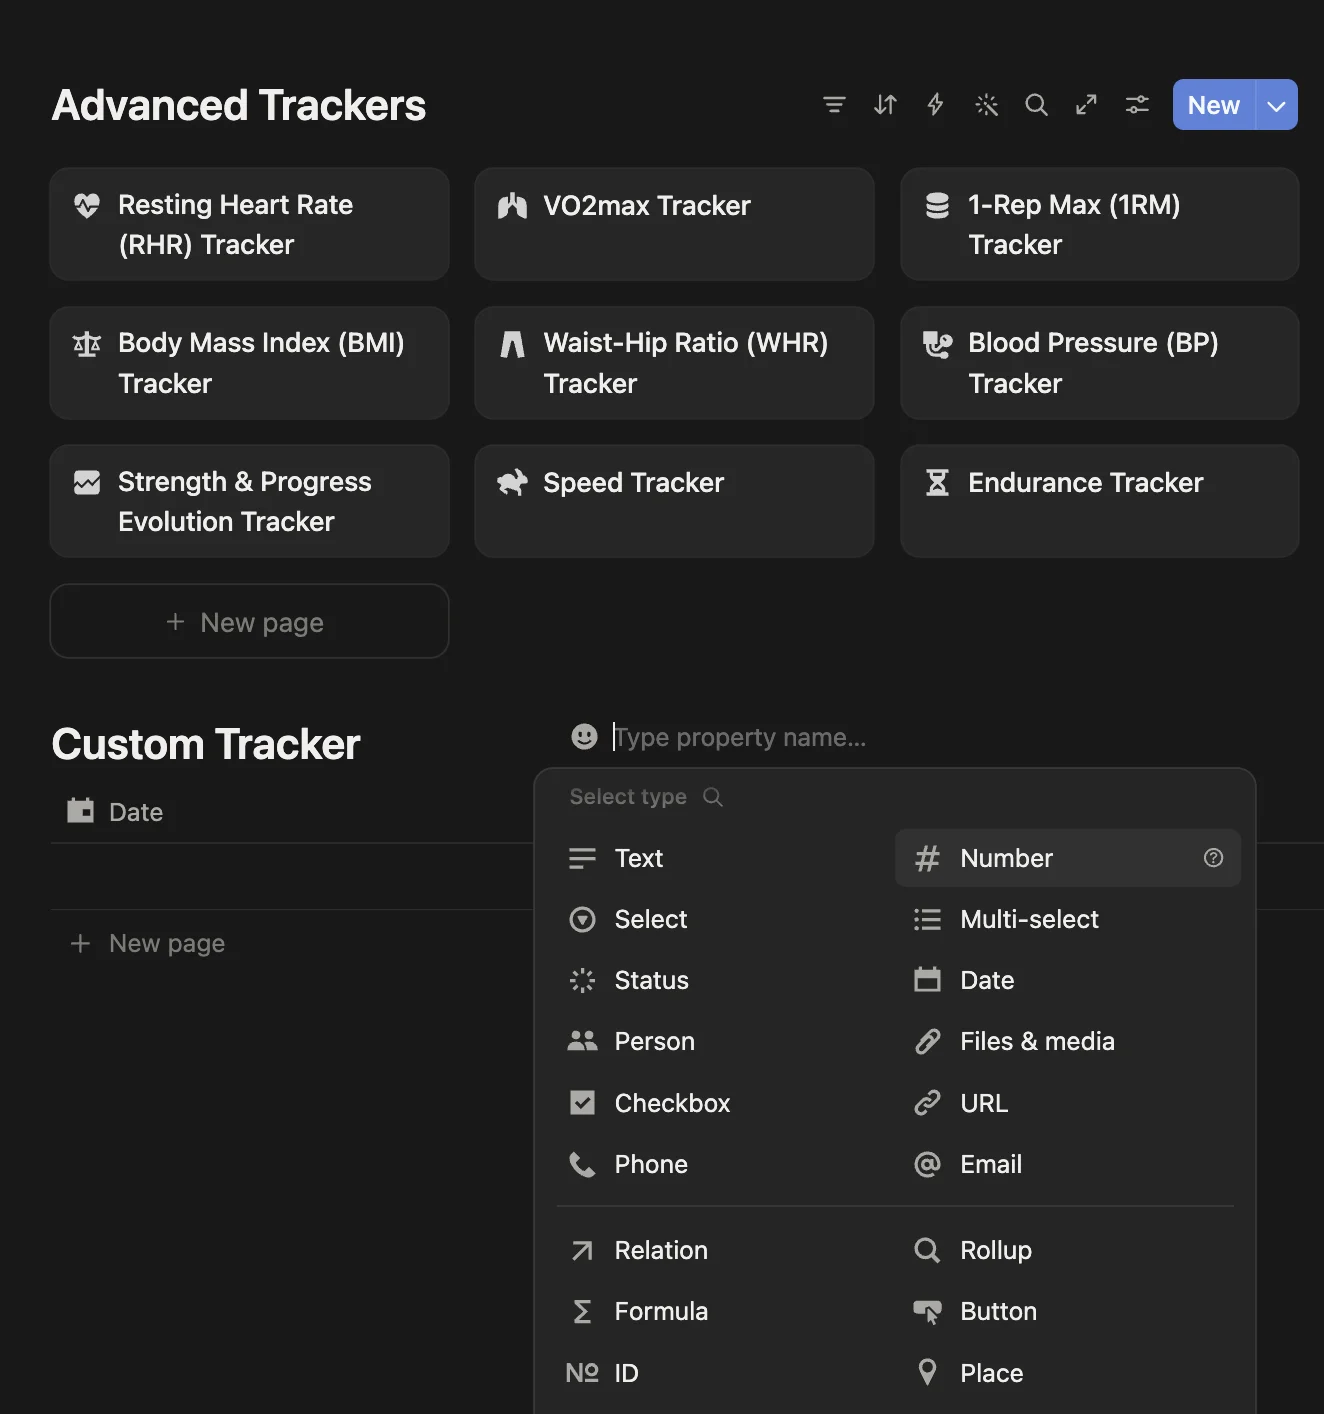This screenshot has height=1414, width=1324.
Task: Click the rabbit icon on Speed Tracker
Action: point(512,483)
